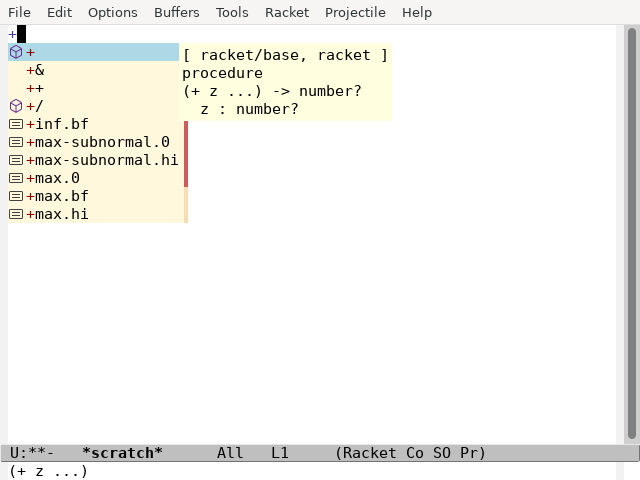
Task: Open the Options menu
Action: [113, 12]
